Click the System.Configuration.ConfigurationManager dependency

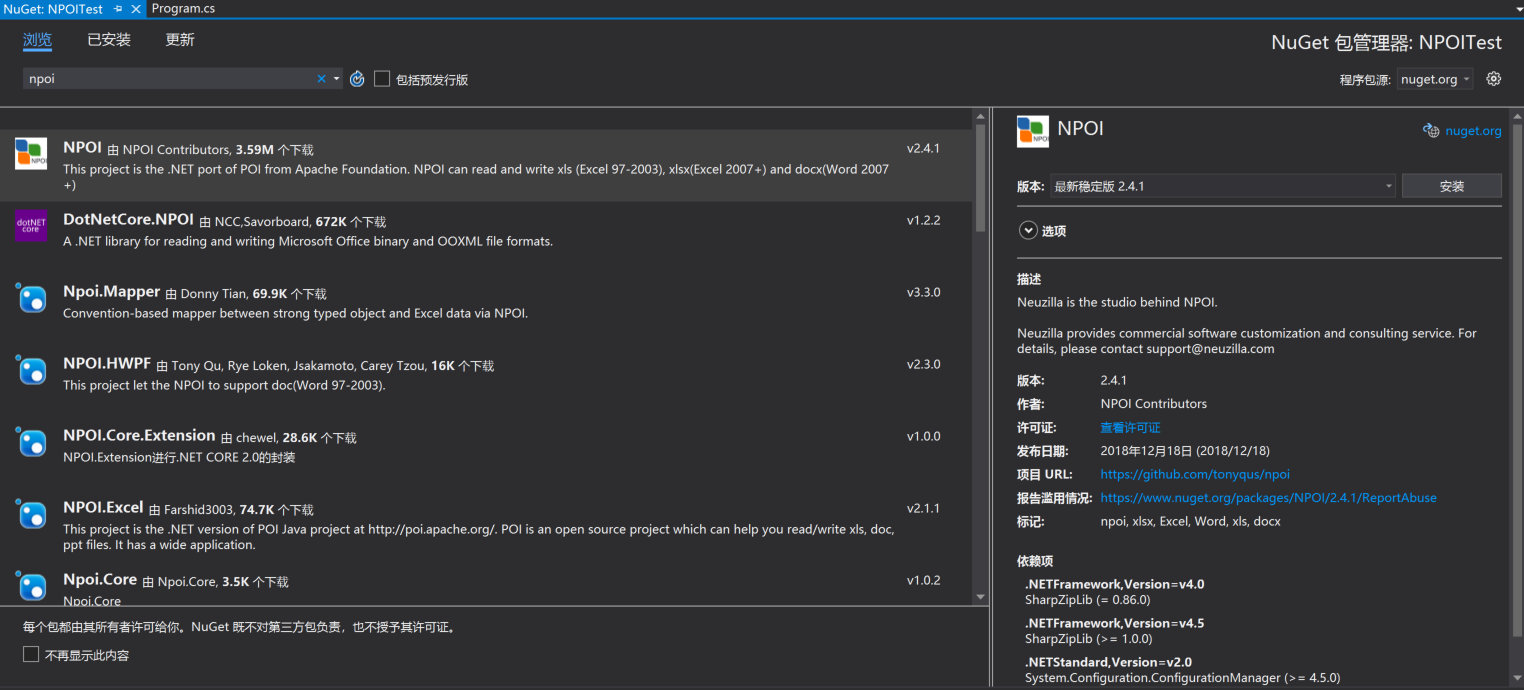pyautogui.click(x=1182, y=678)
